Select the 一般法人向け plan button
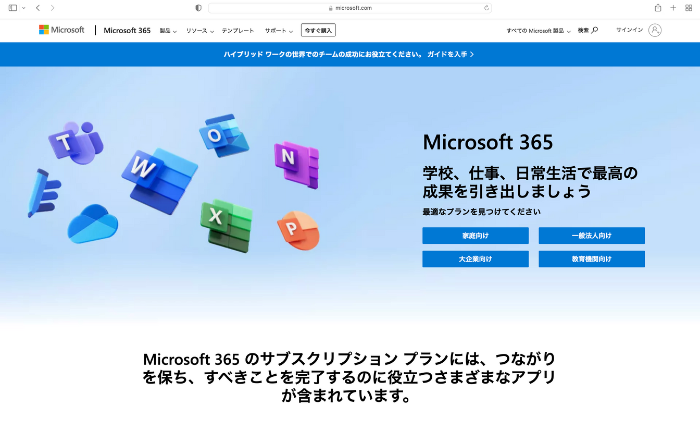The height and width of the screenshot is (432, 700). pyautogui.click(x=592, y=236)
